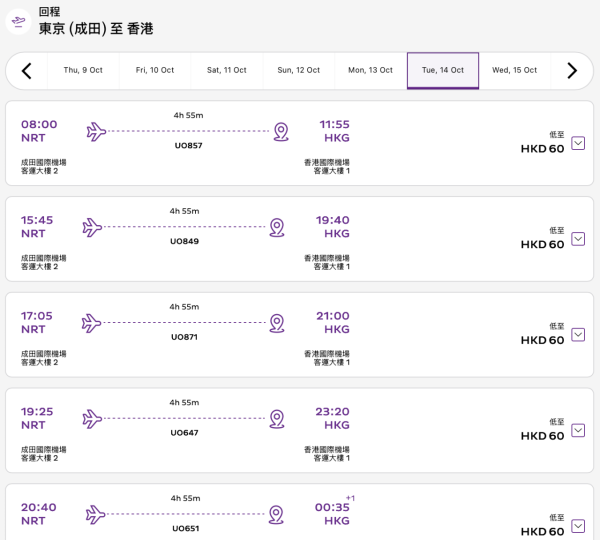Select the Fri, 10 Oct date tab
Image resolution: width=600 pixels, height=540 pixels.
[155, 70]
